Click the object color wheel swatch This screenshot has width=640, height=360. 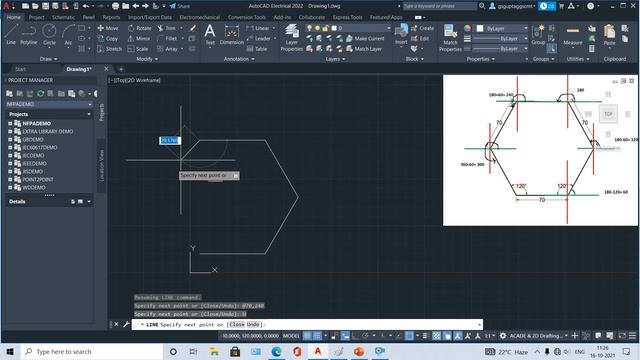click(x=467, y=28)
